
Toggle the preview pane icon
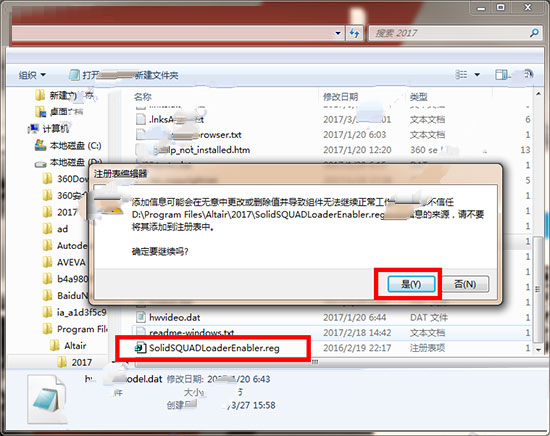pos(501,74)
